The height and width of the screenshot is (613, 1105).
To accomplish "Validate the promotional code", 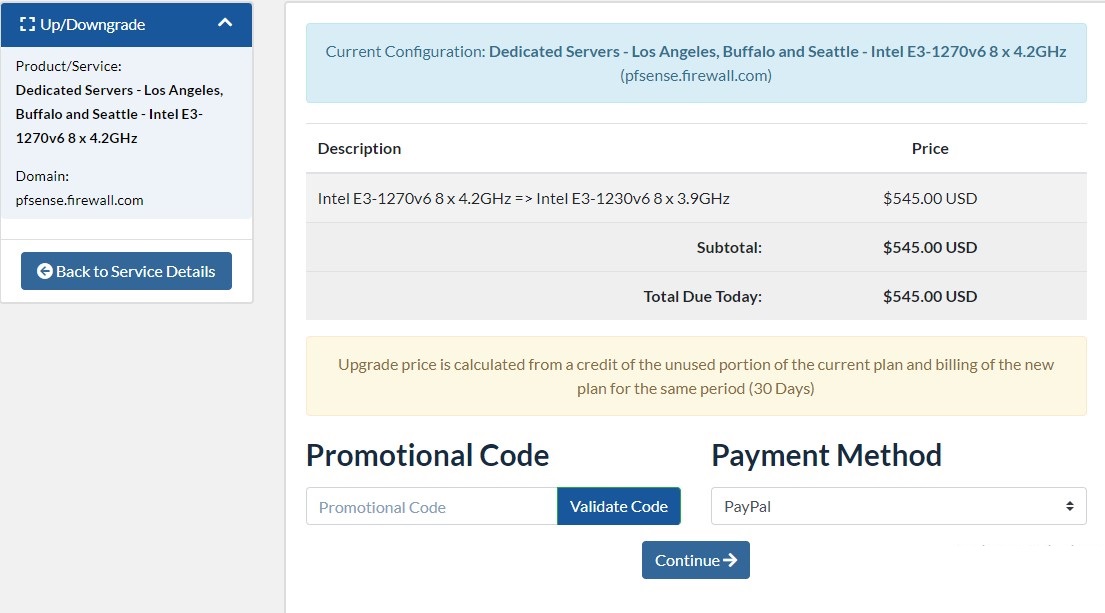I will point(619,507).
